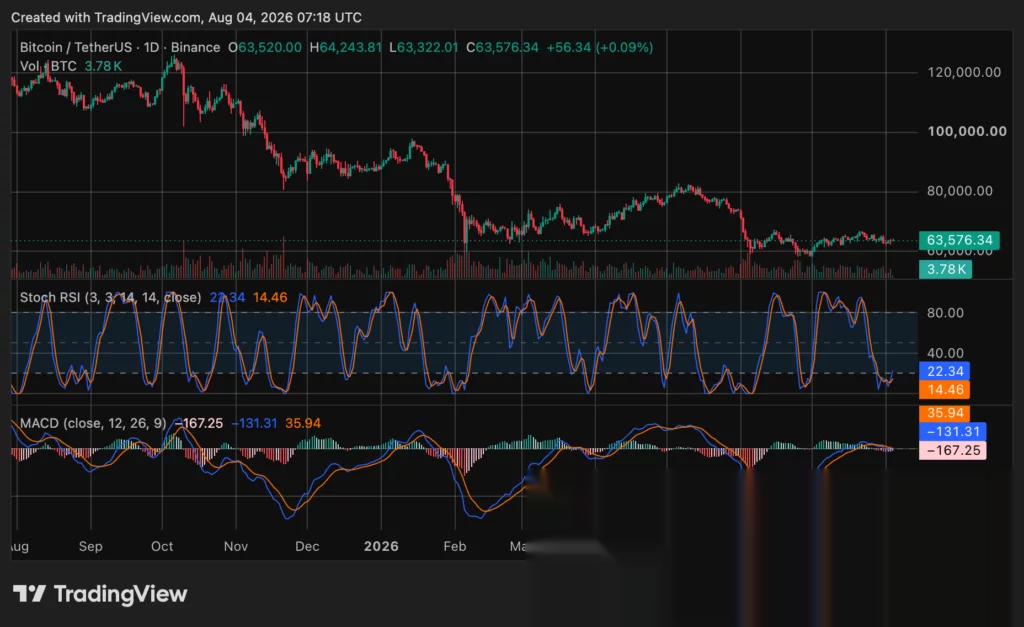1024x627 pixels.
Task: Click the 100,000.00 price axis label
Action: click(967, 131)
